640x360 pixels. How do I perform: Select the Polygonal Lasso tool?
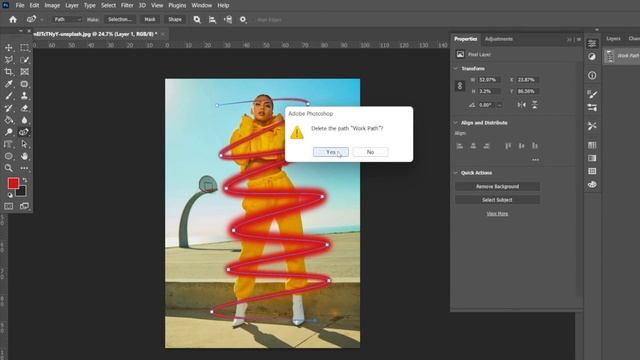[x=9, y=60]
